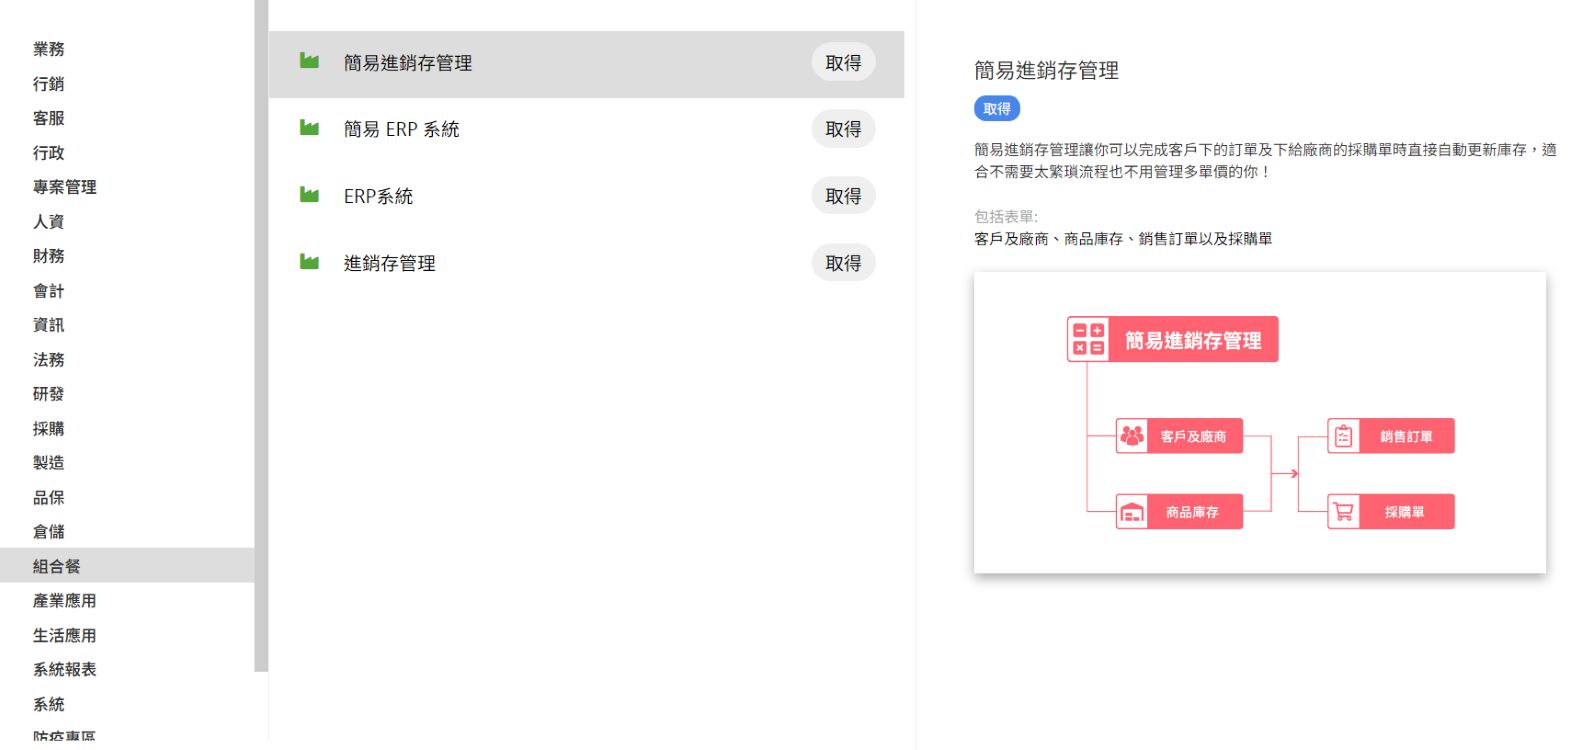The height and width of the screenshot is (750, 1584).
Task: Click the shopping cart icon on 採購單 node
Action: pyautogui.click(x=1343, y=512)
